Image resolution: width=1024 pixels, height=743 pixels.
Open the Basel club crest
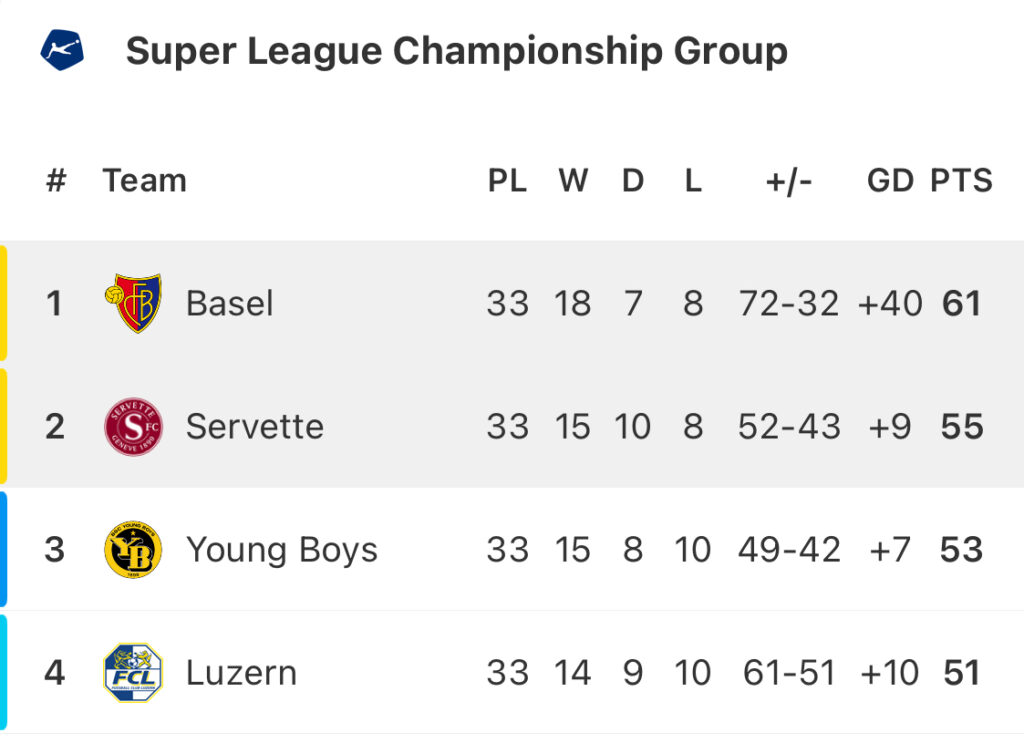pyautogui.click(x=133, y=303)
